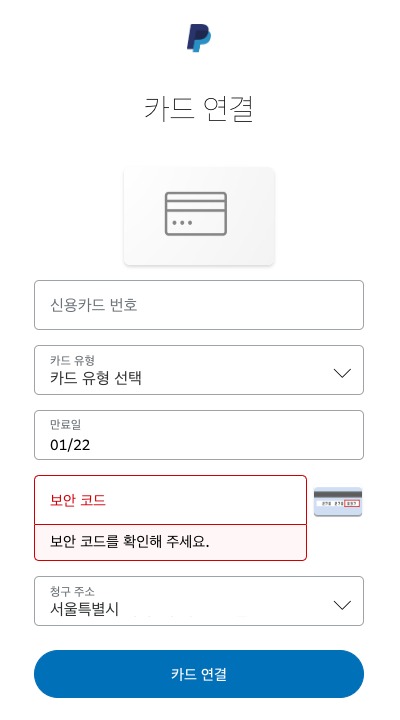The width and height of the screenshot is (400, 720).
Task: Click the 청구 주소 field label
Action: click(72, 591)
